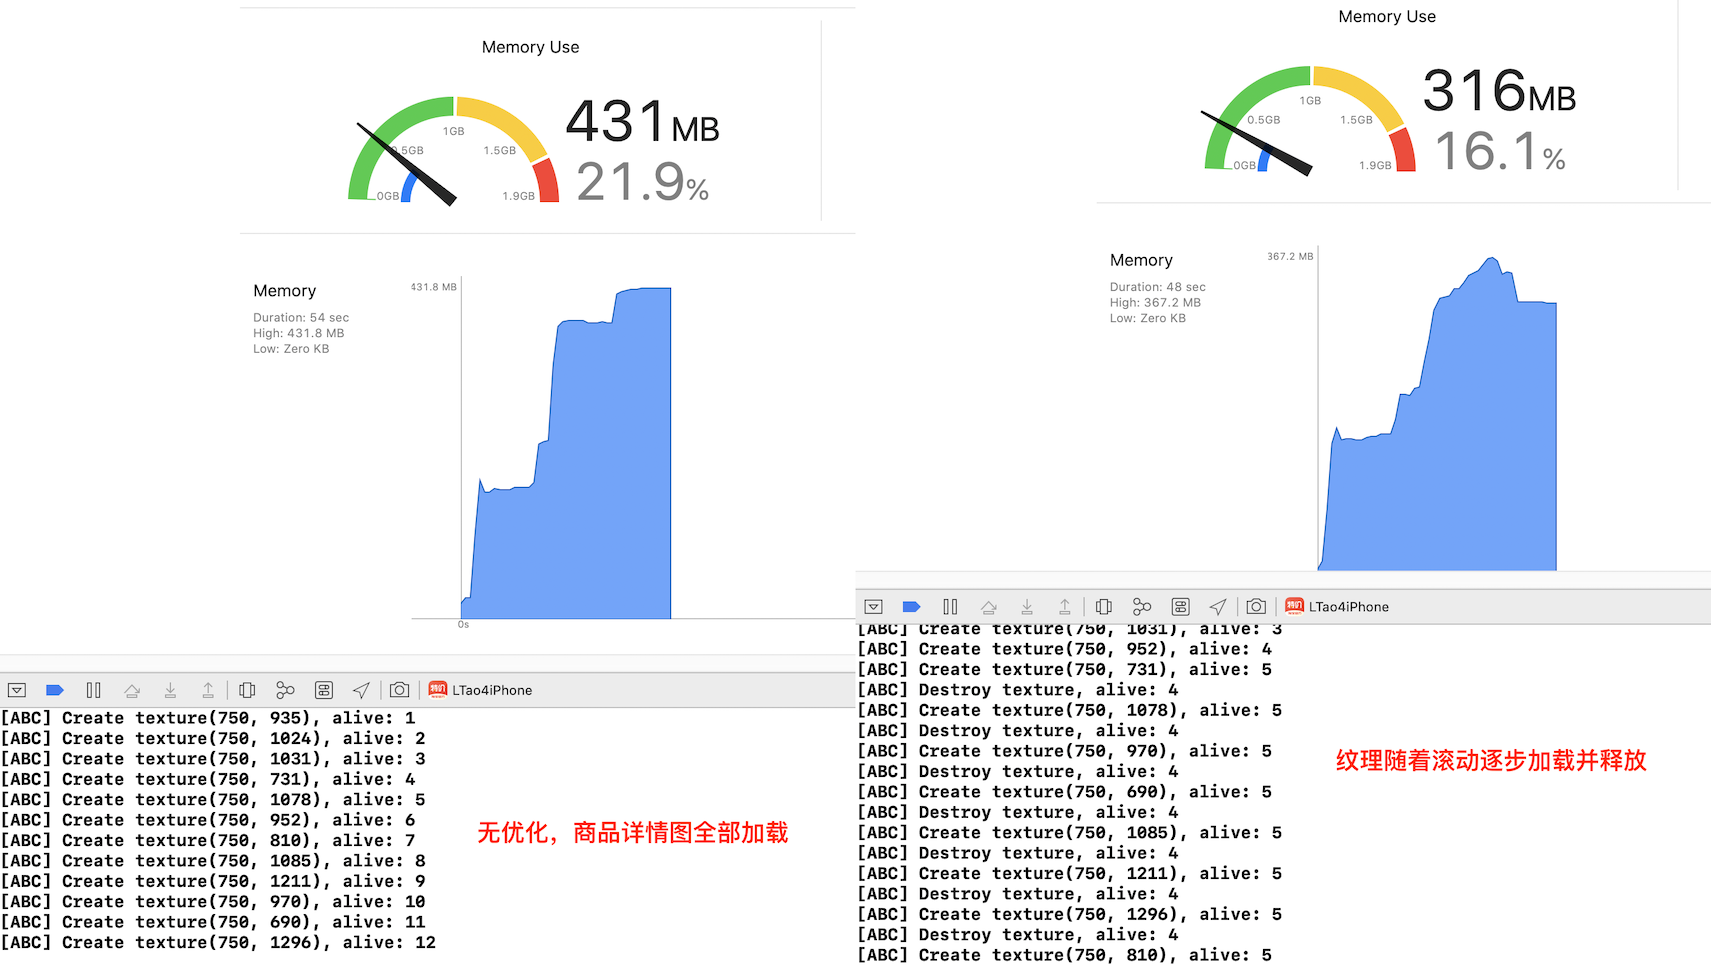The height and width of the screenshot is (965, 1711).
Task: Open Debug View Hierarchy in the 316 MB panel toolbar
Action: [1104, 607]
